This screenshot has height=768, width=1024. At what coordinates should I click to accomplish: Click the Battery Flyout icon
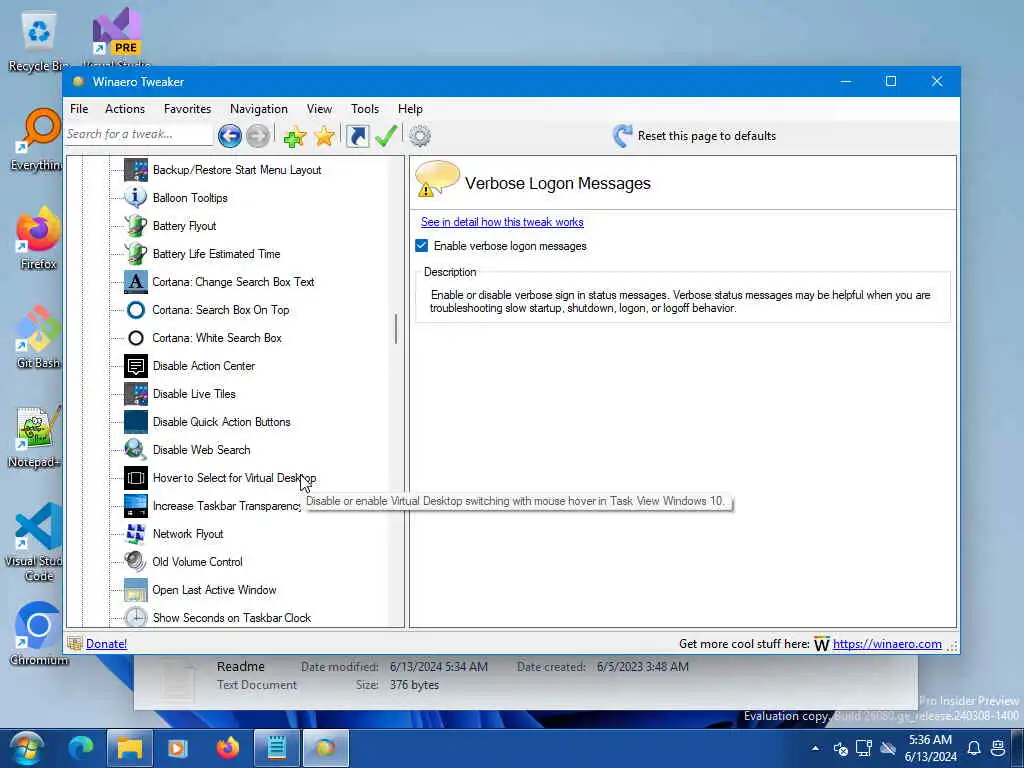136,226
